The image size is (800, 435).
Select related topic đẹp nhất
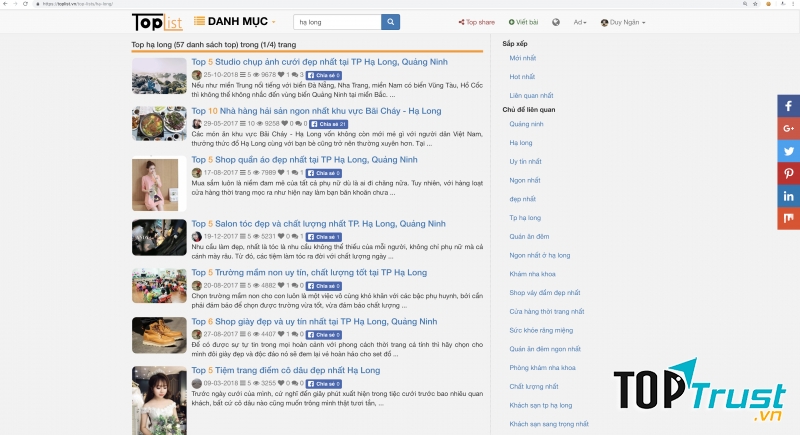[522, 199]
